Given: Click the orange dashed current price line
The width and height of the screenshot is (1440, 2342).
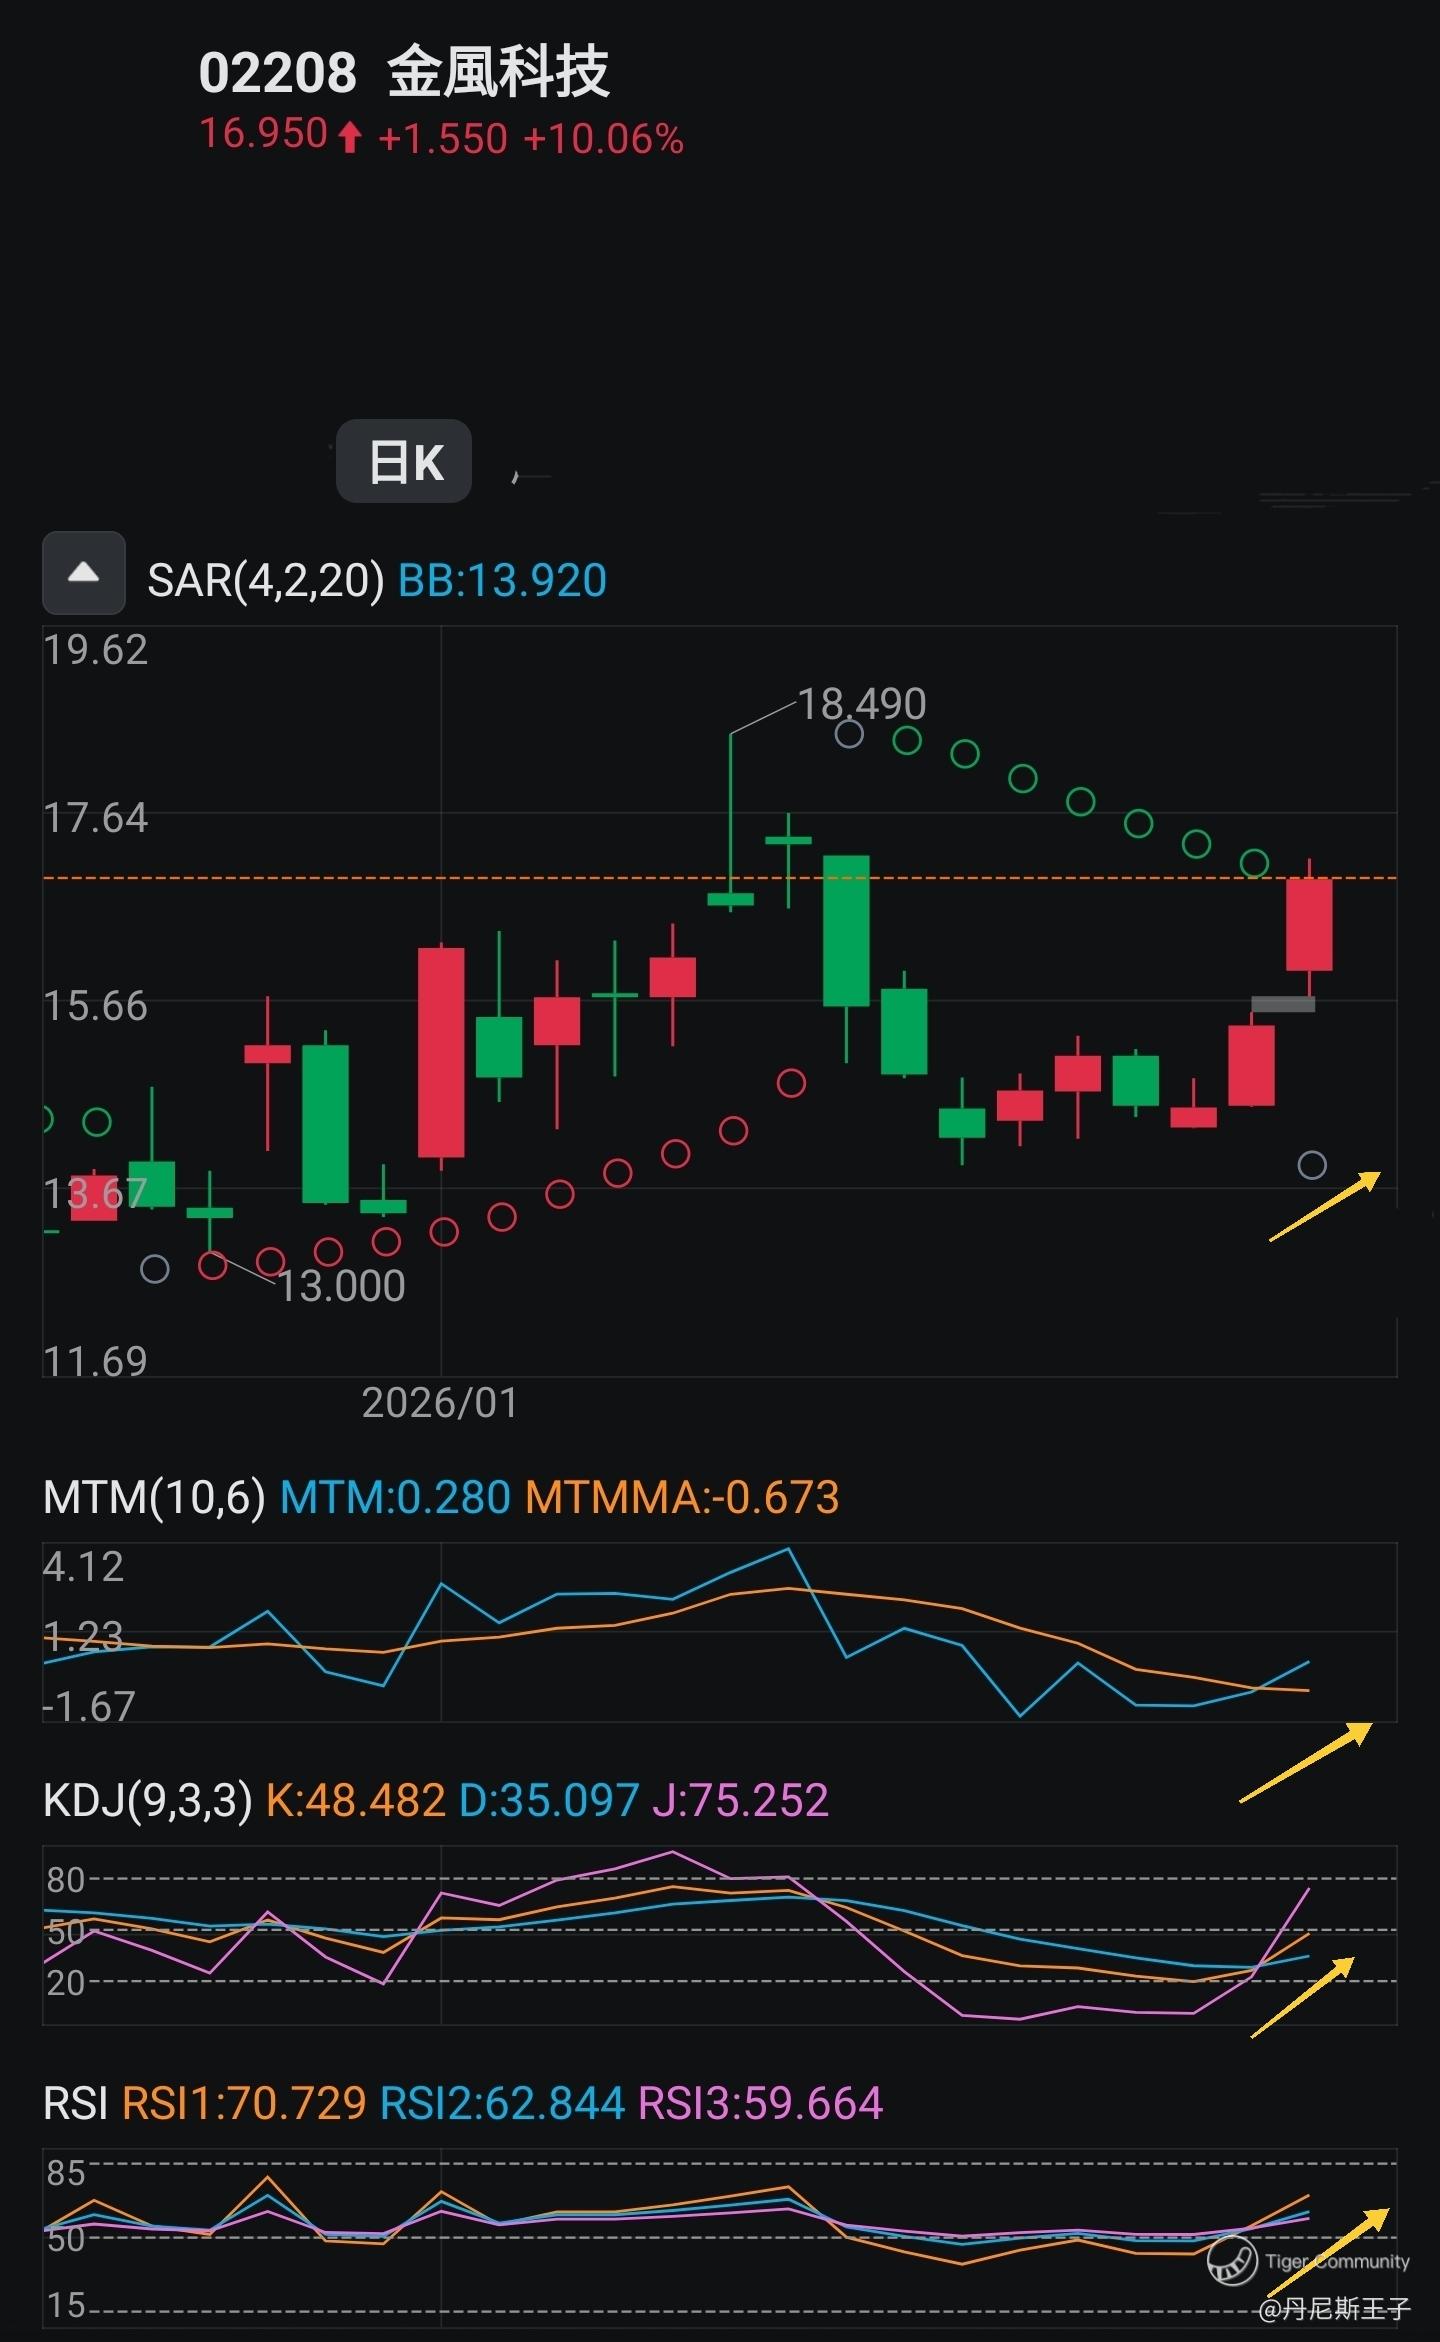Looking at the screenshot, I should pos(600,878).
